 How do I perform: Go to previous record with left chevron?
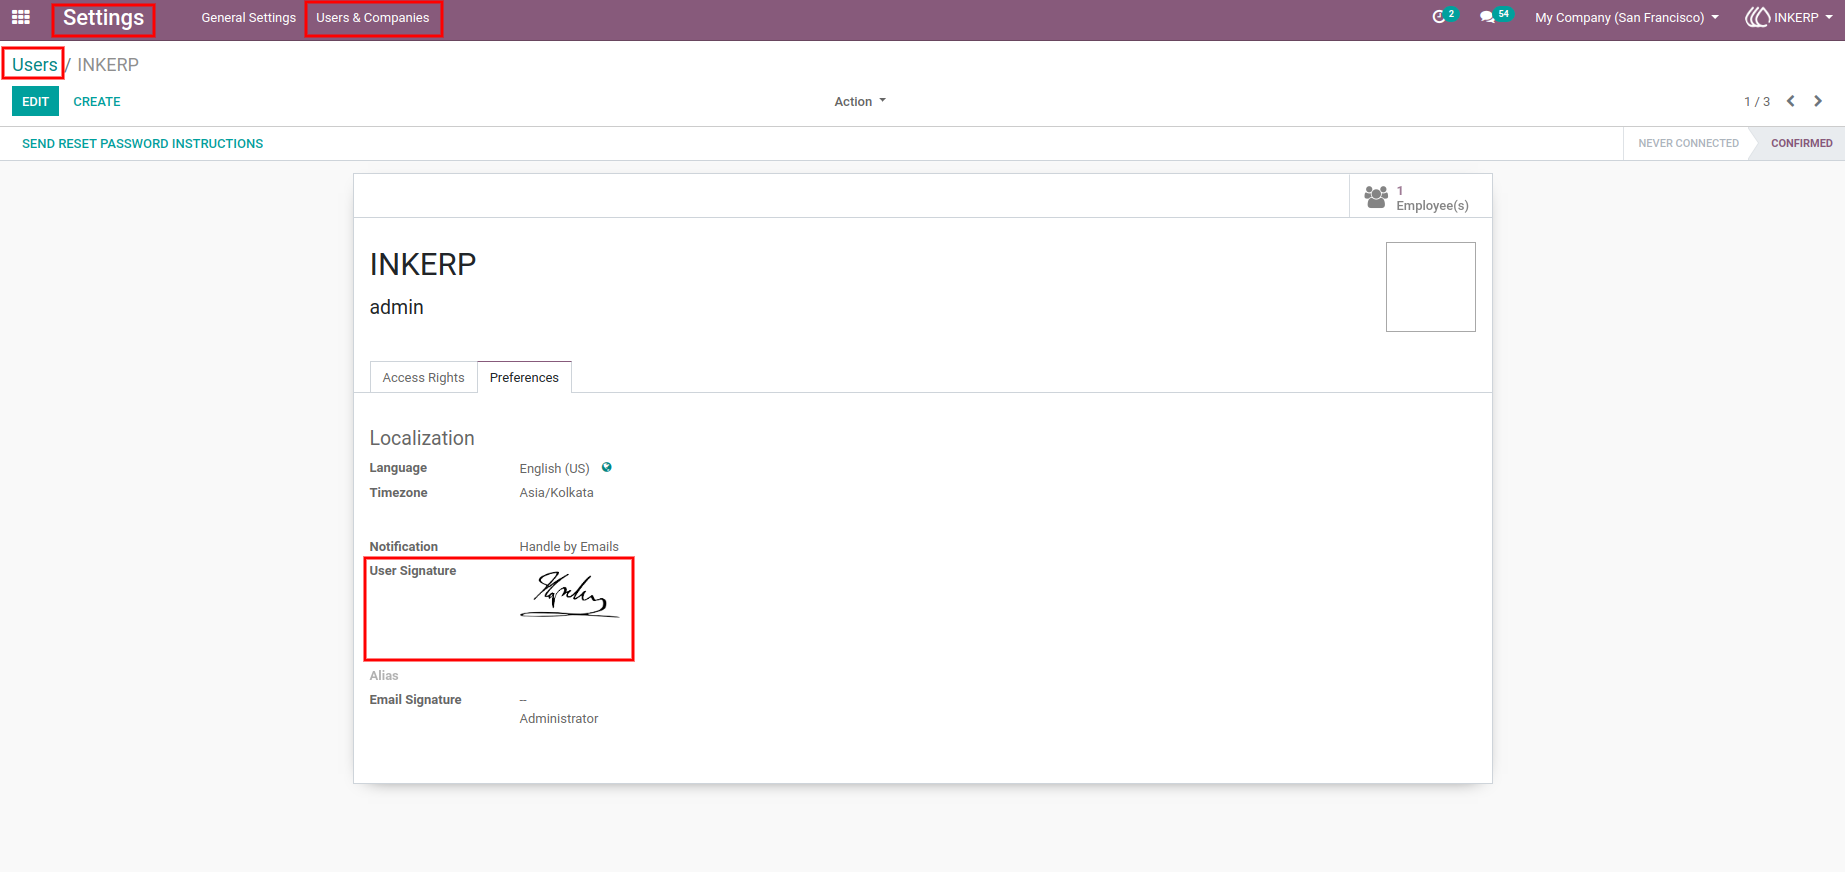(x=1791, y=101)
